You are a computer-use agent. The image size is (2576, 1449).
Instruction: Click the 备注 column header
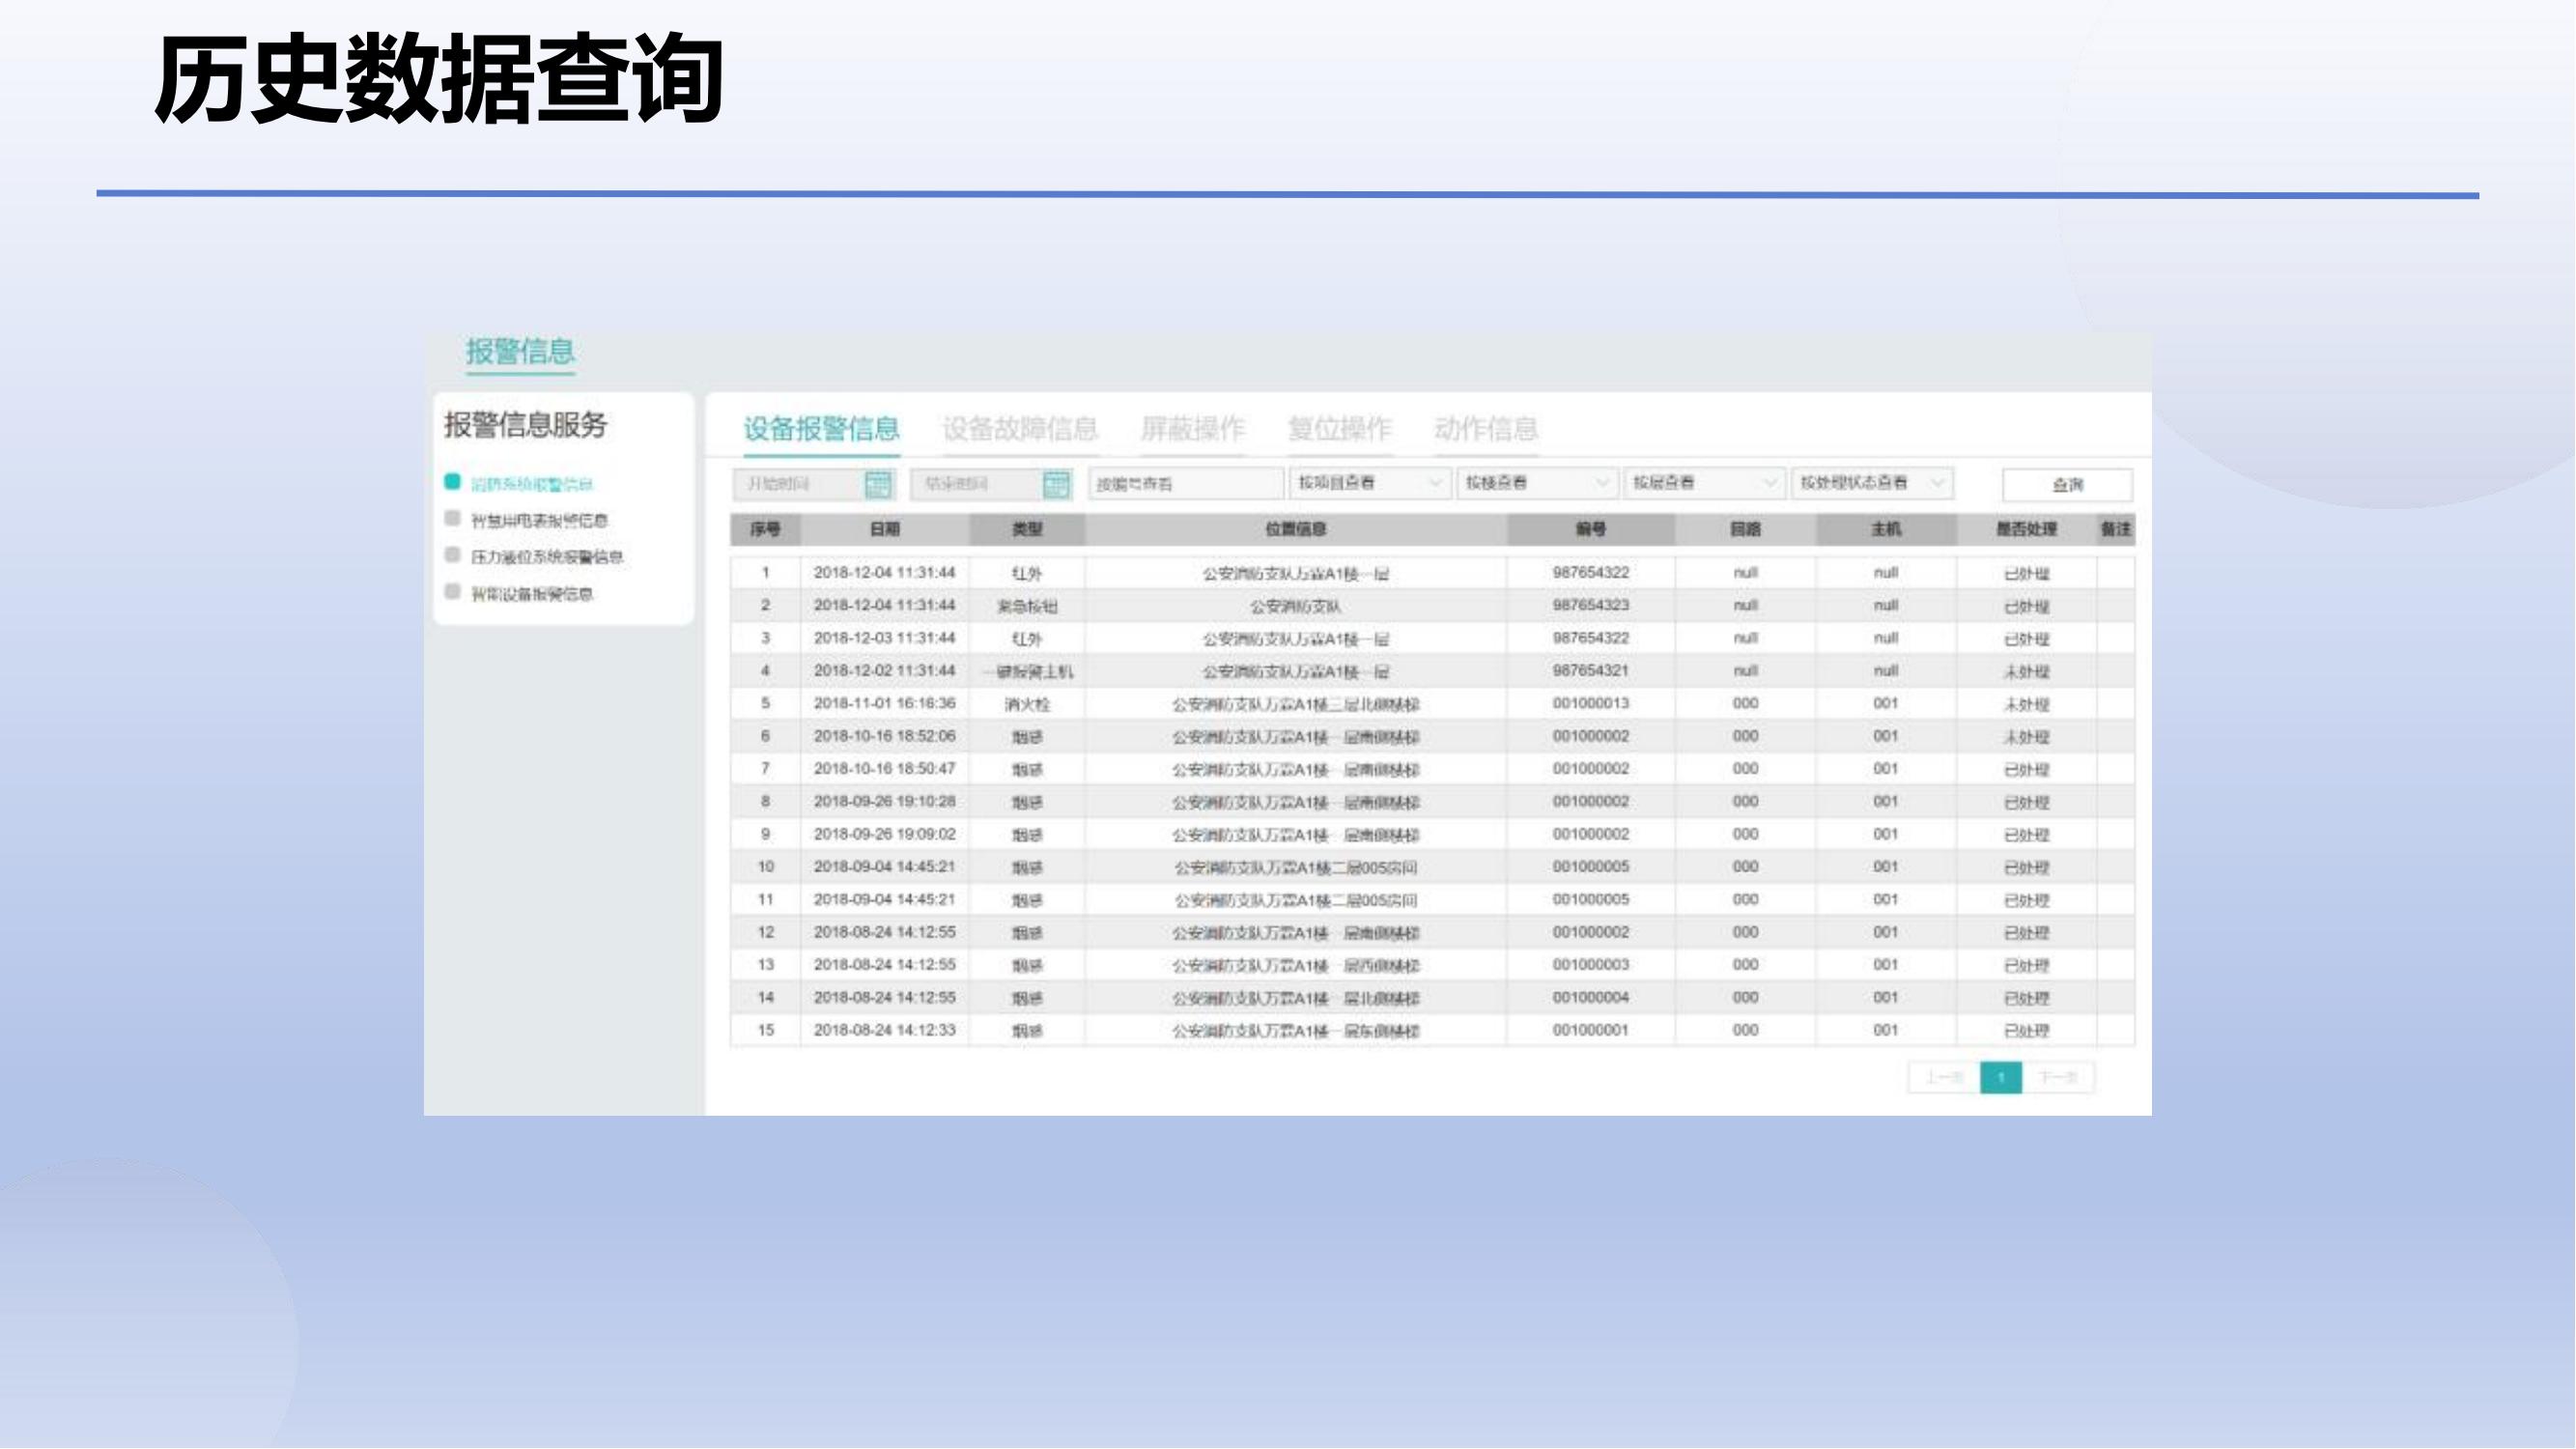[2116, 529]
